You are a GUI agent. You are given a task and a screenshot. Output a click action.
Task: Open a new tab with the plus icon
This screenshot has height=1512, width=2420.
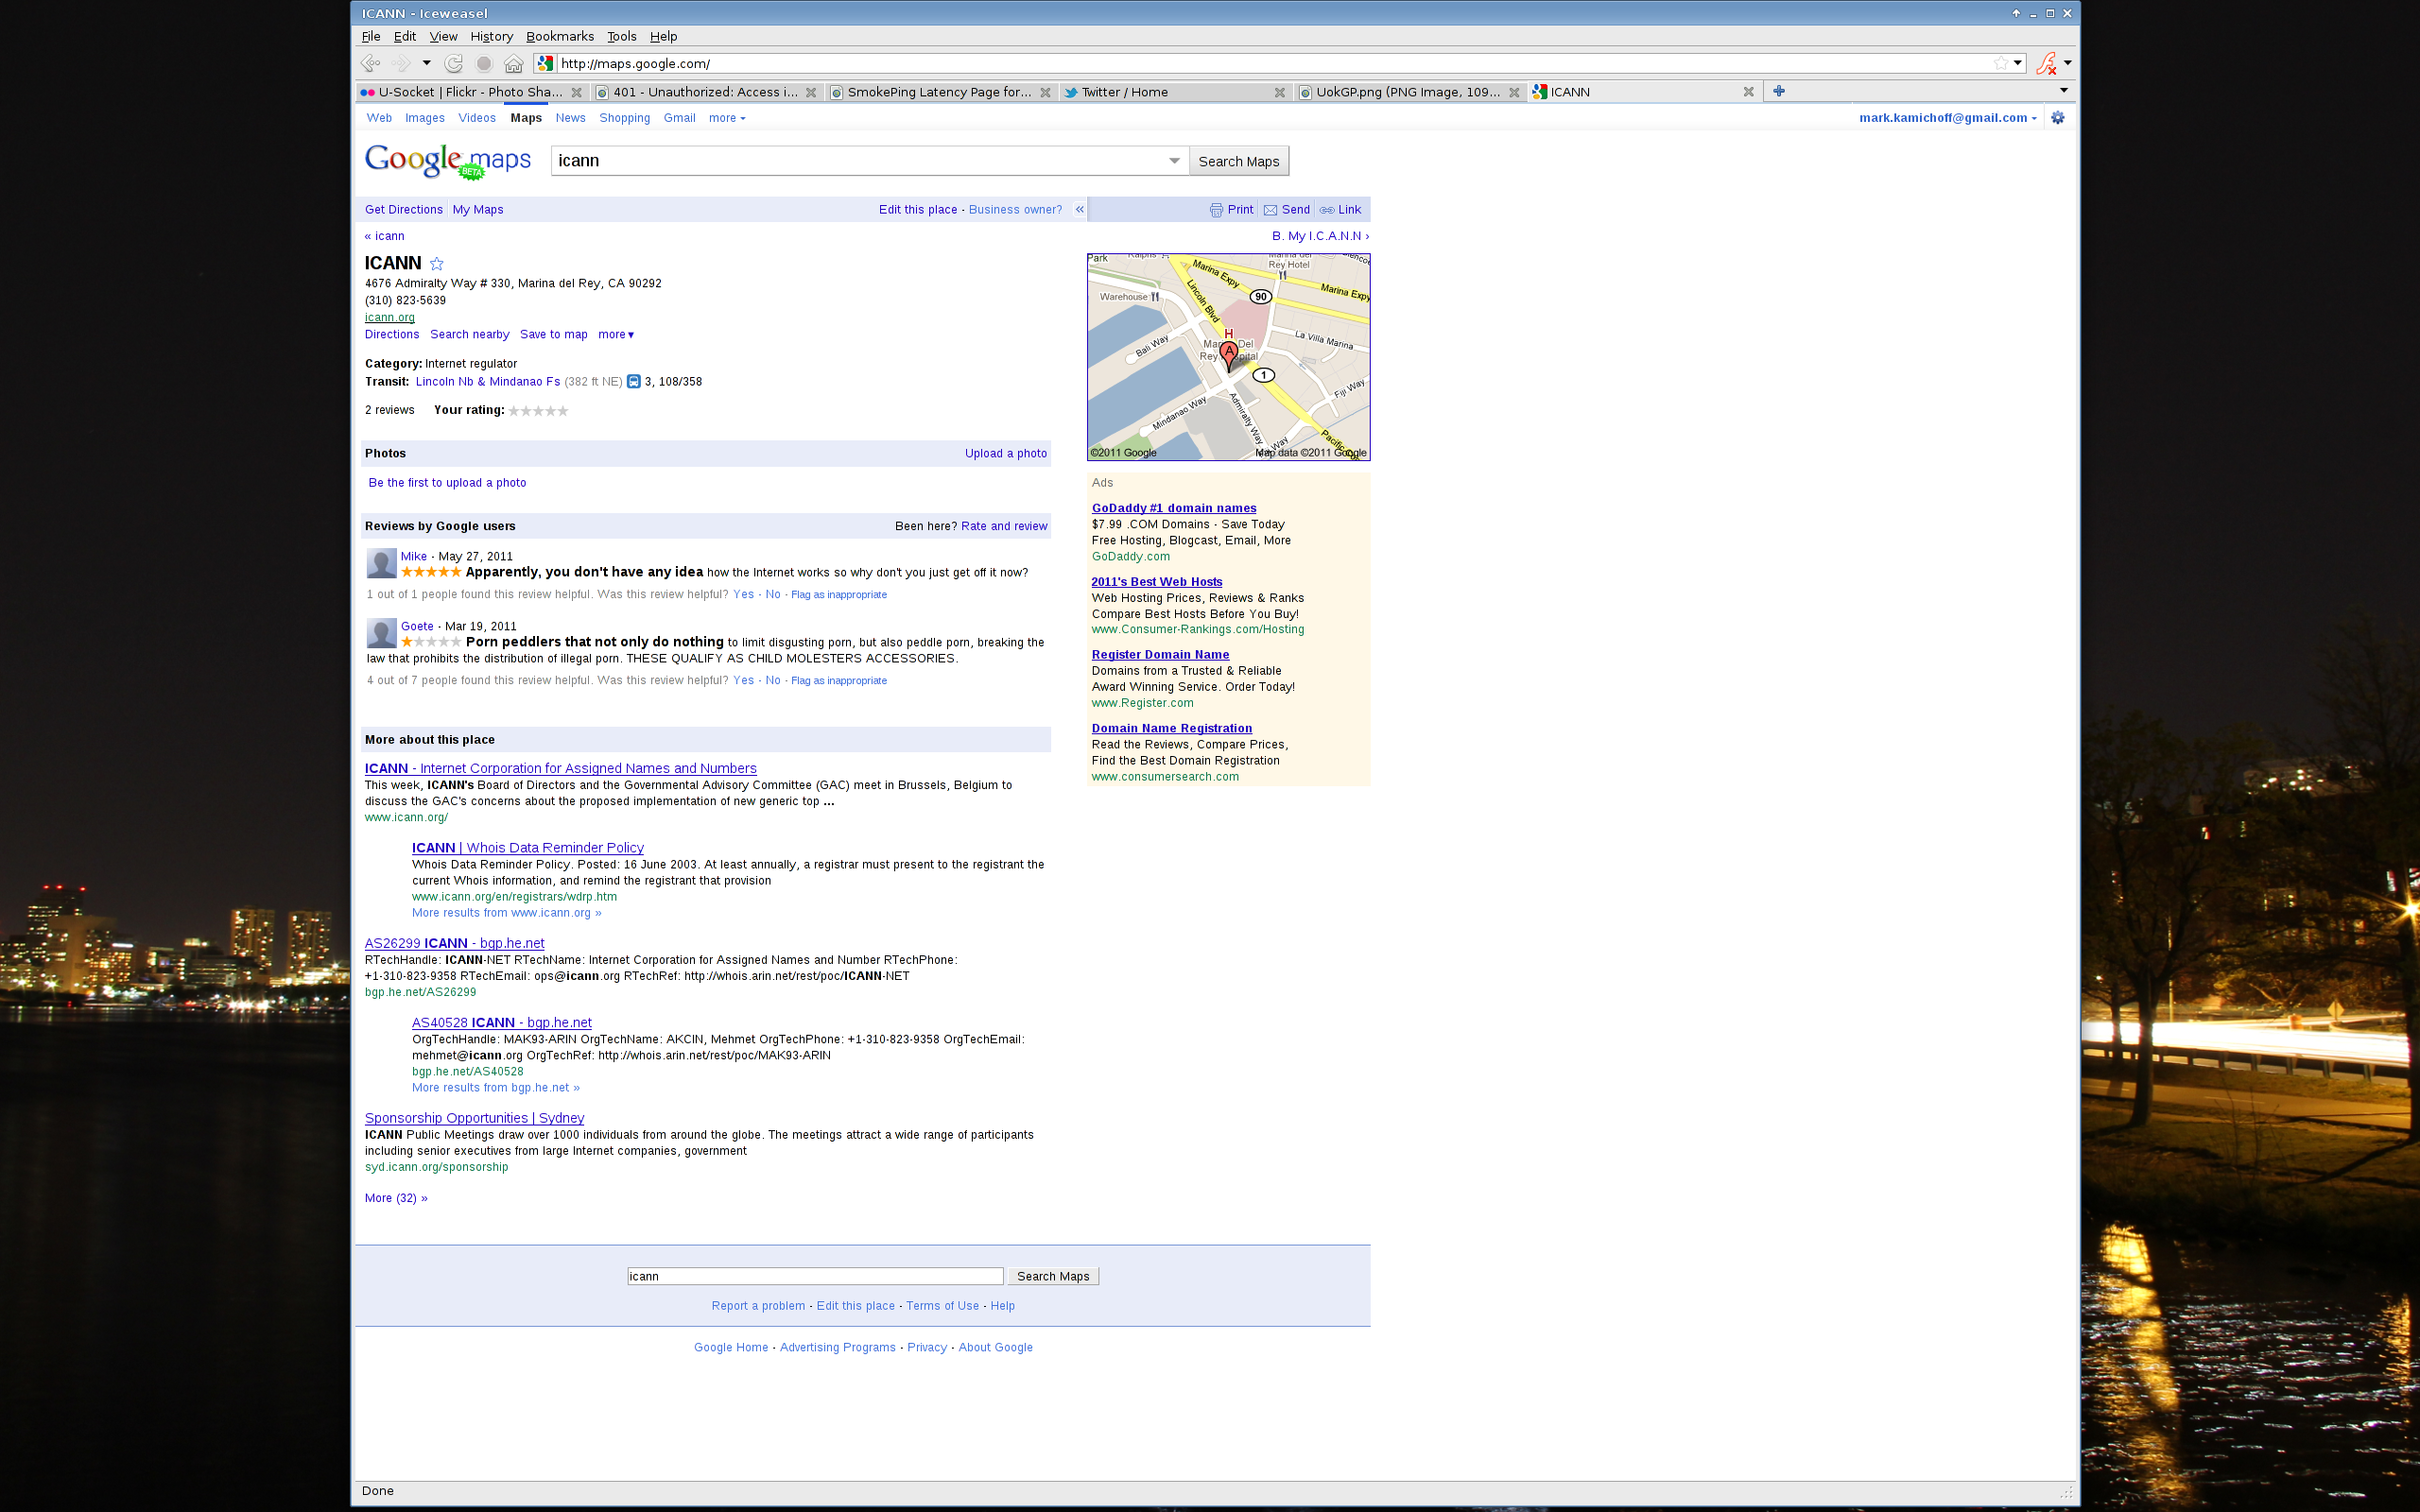click(1779, 91)
